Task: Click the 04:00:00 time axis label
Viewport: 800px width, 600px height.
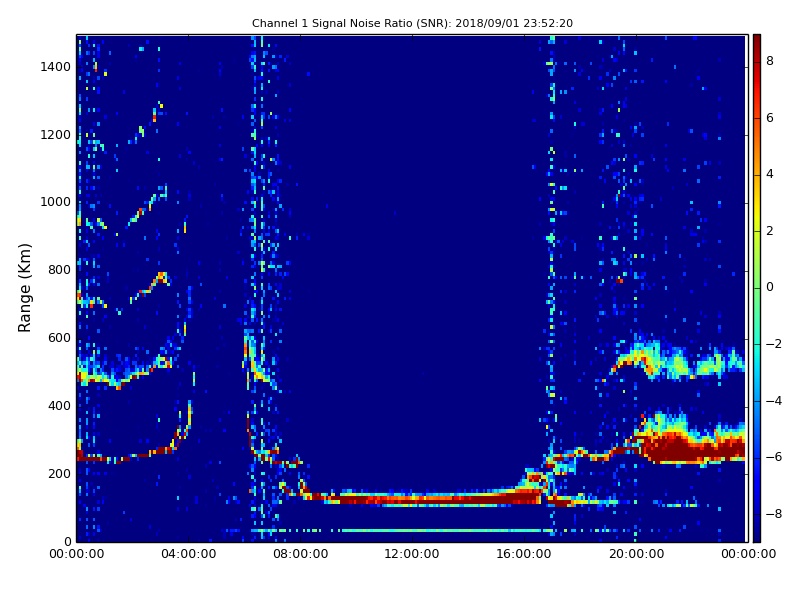Action: click(x=189, y=554)
